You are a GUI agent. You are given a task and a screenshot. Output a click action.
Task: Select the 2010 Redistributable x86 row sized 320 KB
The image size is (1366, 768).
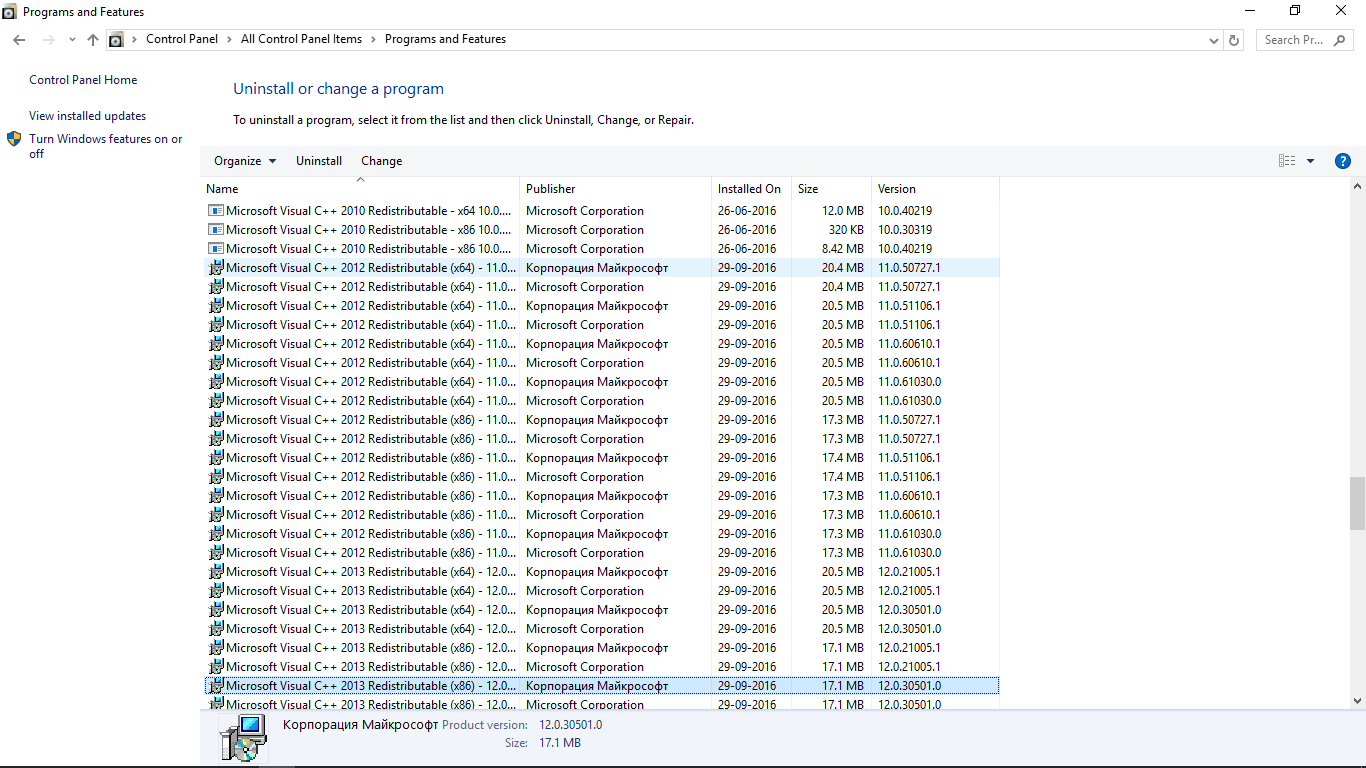601,230
